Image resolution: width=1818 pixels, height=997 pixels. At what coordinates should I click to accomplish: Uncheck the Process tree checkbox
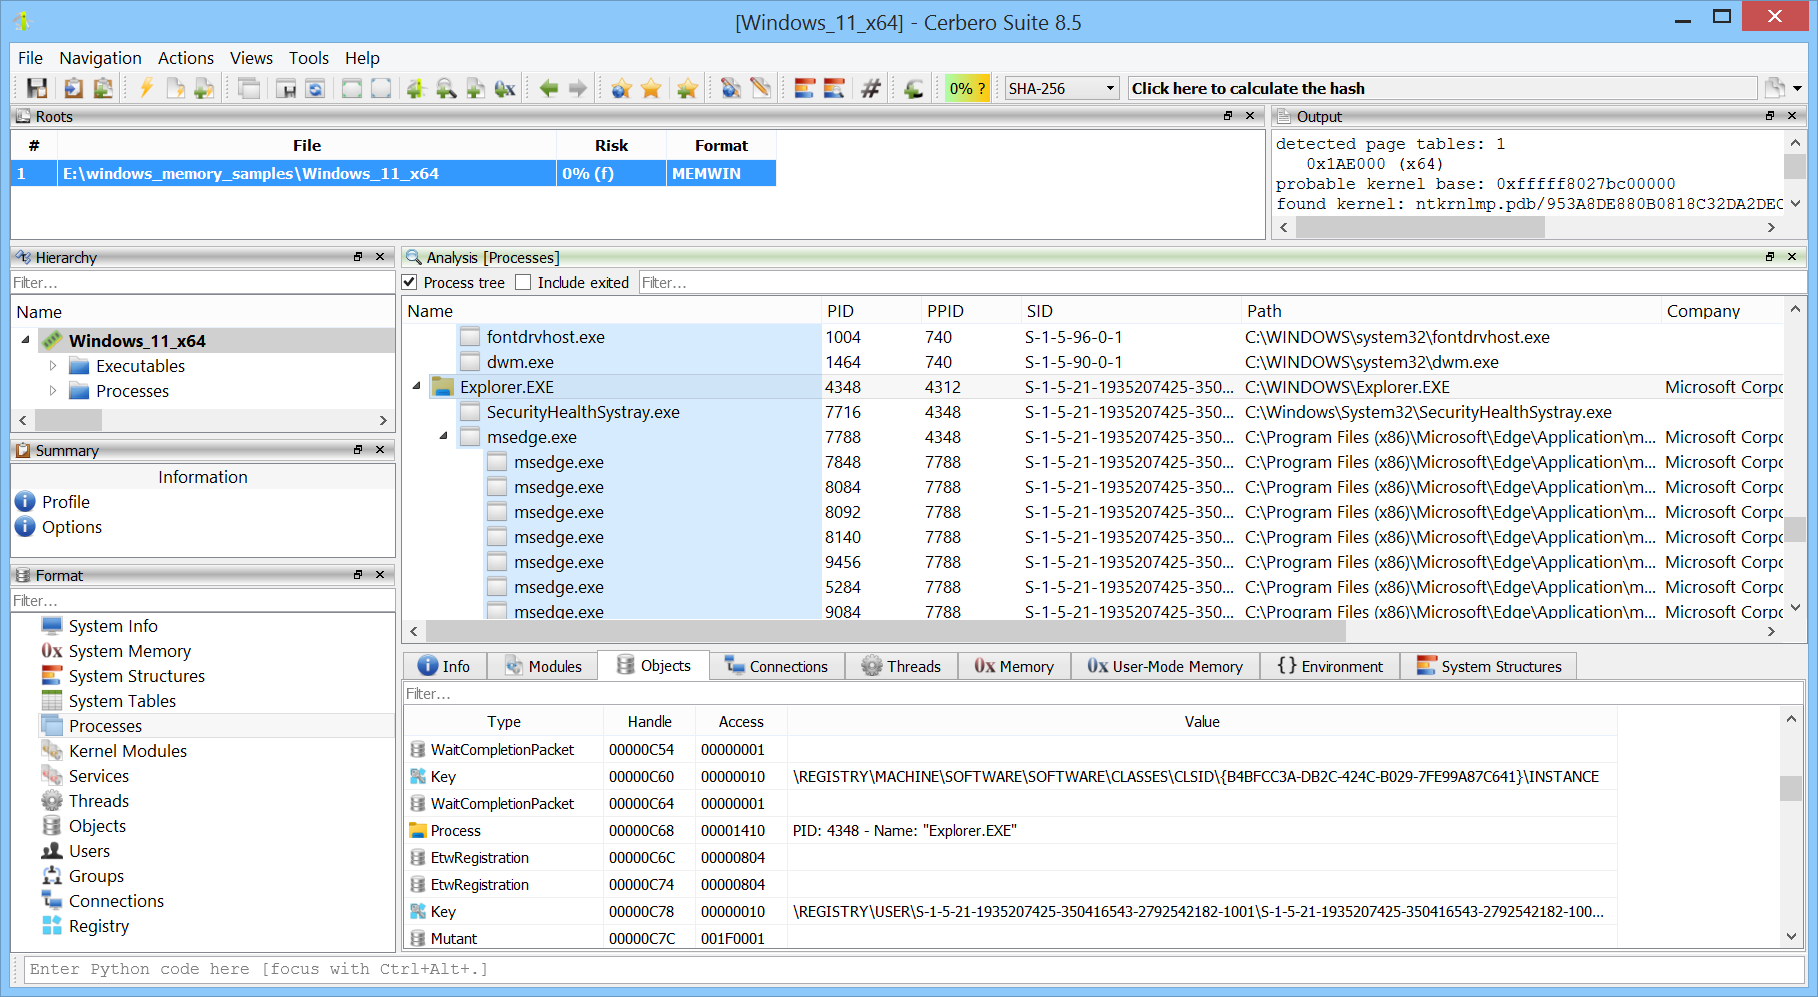[410, 283]
